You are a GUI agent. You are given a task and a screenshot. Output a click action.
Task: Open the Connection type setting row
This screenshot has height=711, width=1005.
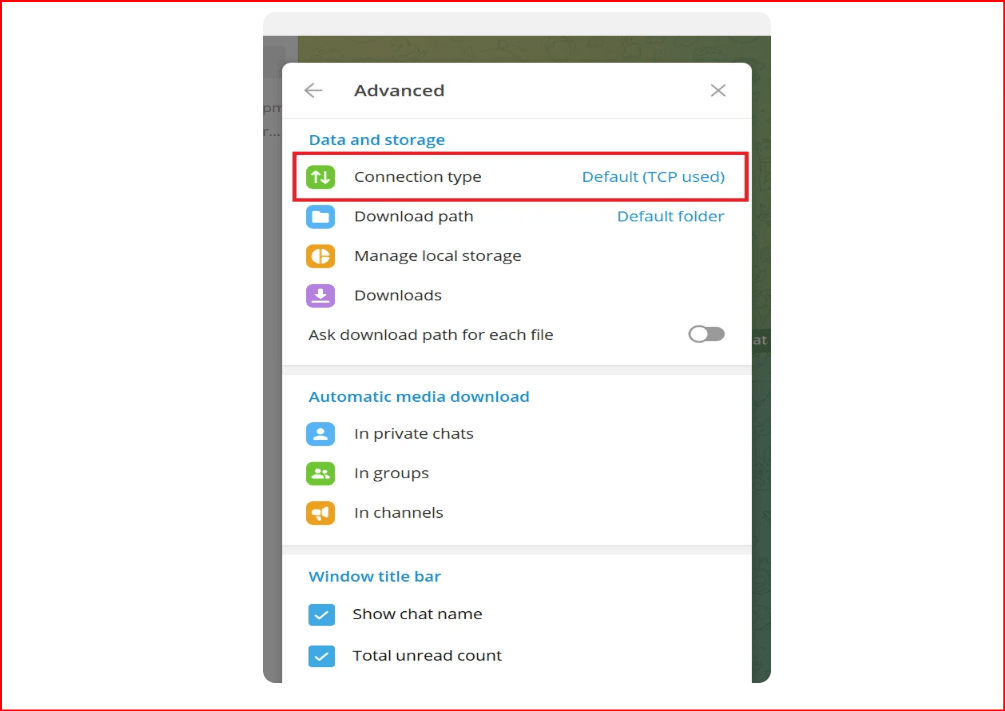click(x=418, y=177)
